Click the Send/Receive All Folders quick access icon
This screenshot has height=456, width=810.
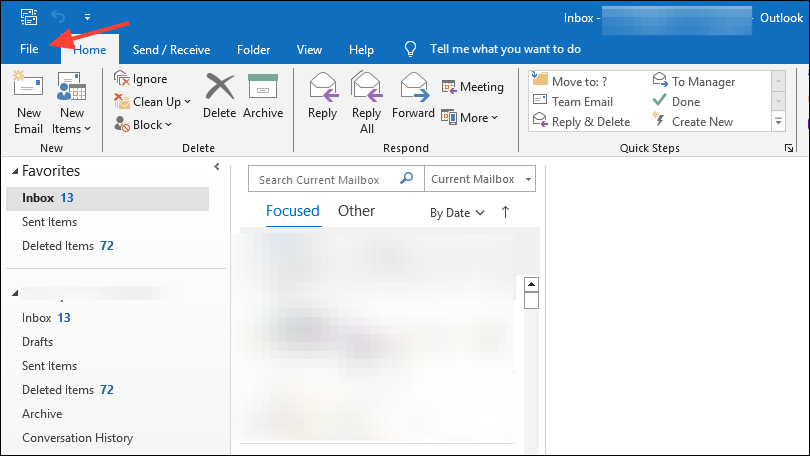click(x=29, y=17)
